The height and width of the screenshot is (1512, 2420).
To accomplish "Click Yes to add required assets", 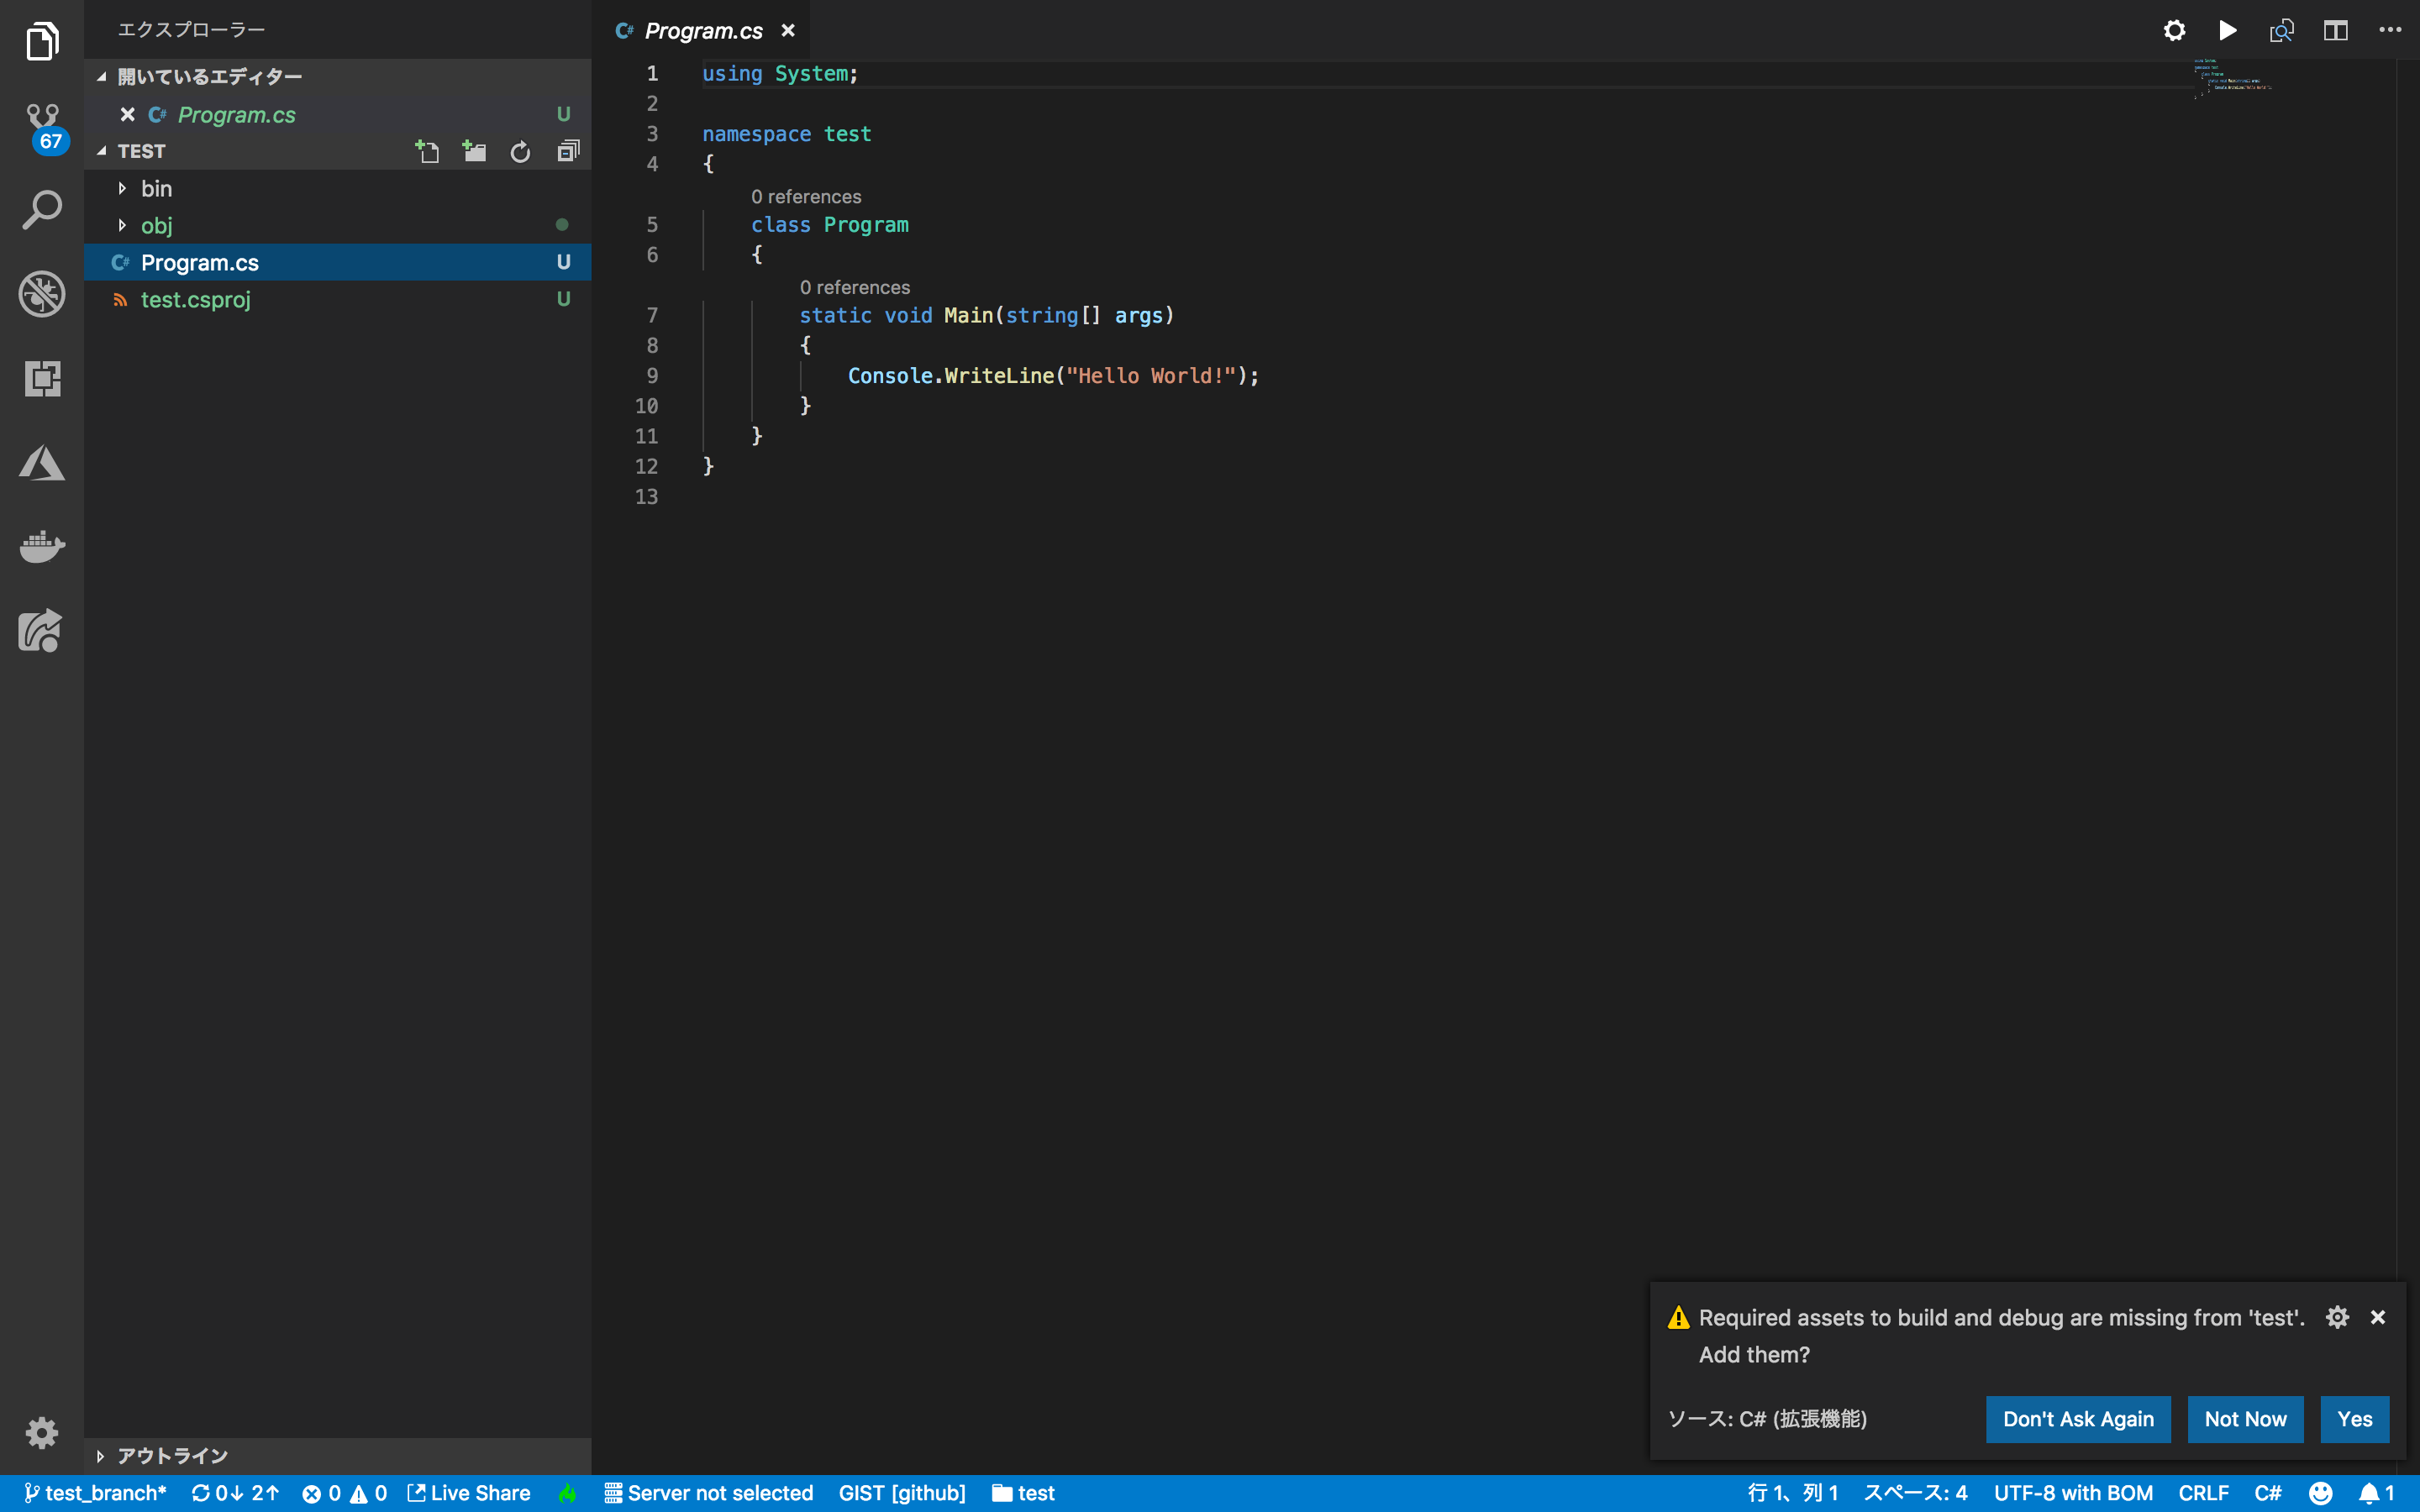I will point(2355,1419).
